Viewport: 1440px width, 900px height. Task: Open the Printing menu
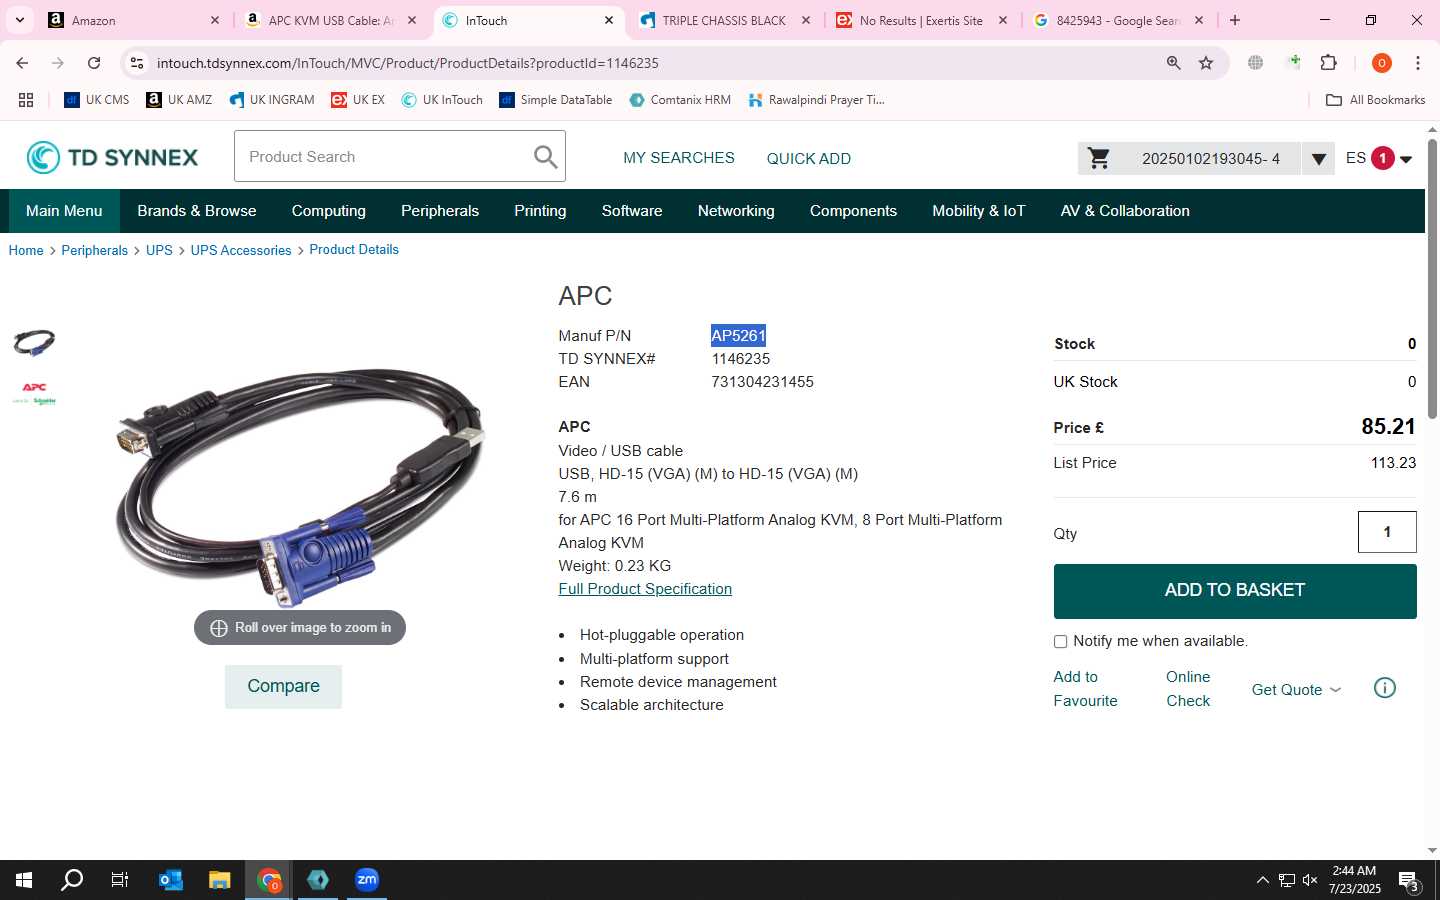540,211
